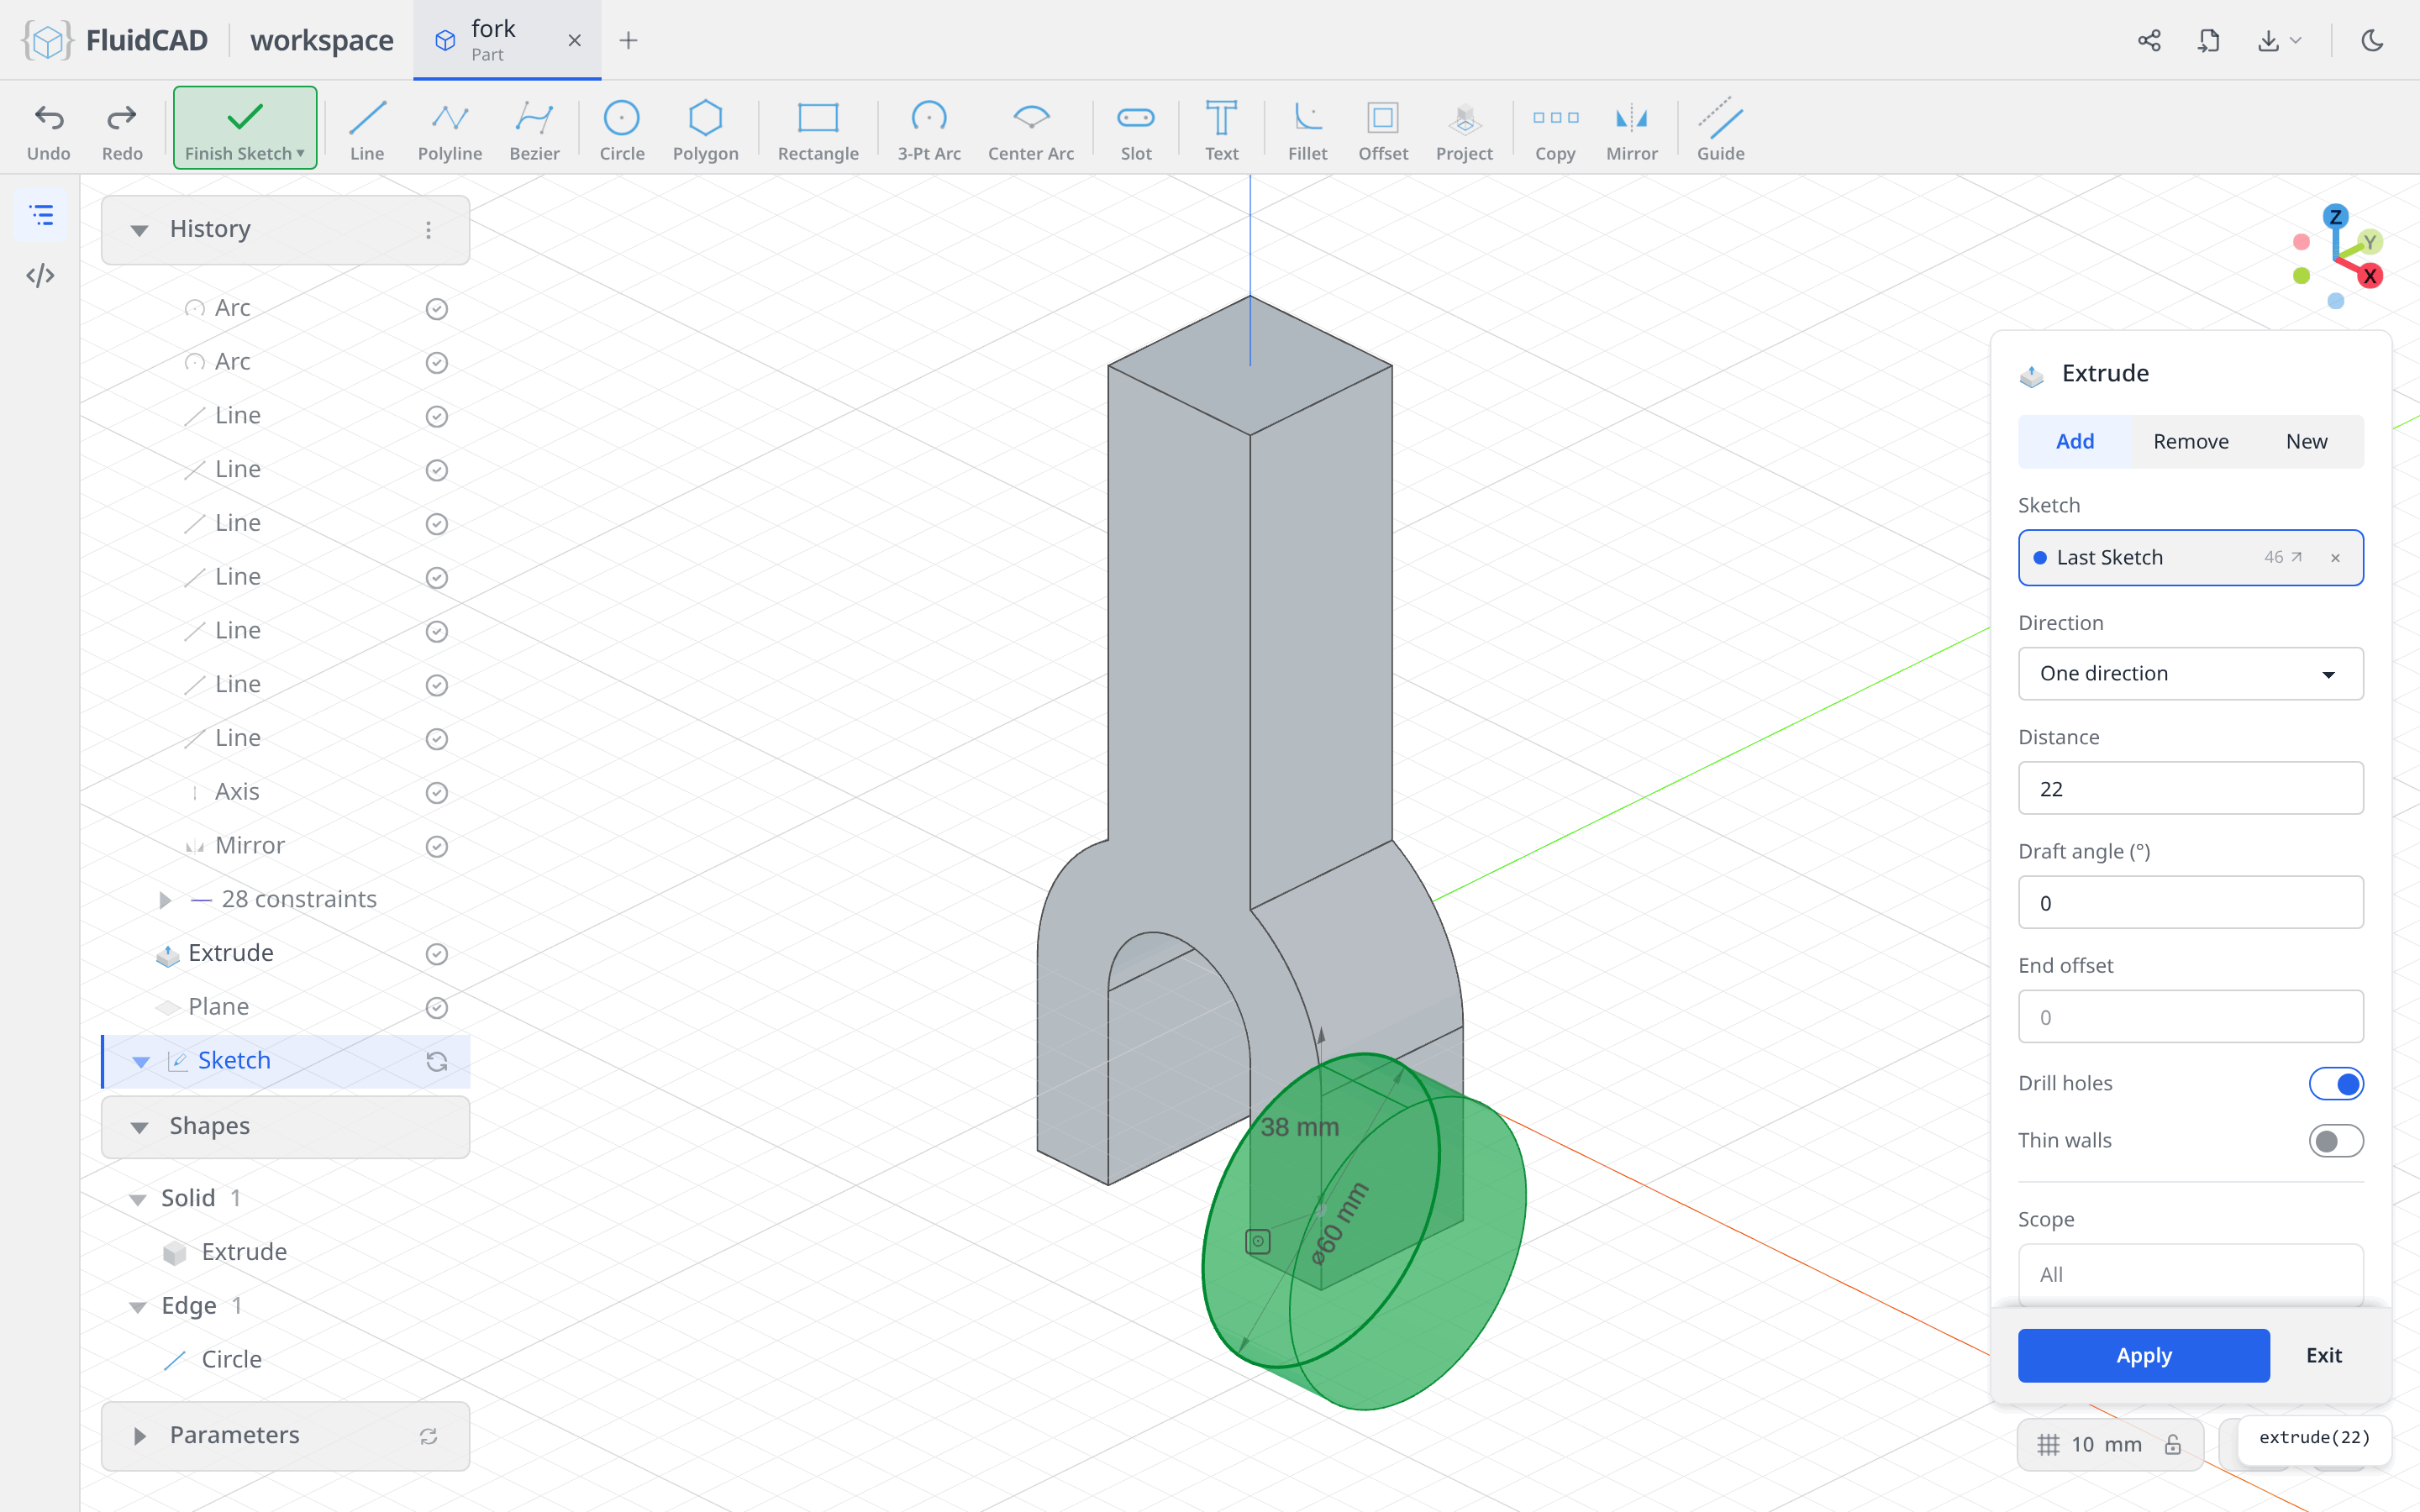Click the status check beside first Arc
Image resolution: width=2420 pixels, height=1512 pixels.
[436, 309]
